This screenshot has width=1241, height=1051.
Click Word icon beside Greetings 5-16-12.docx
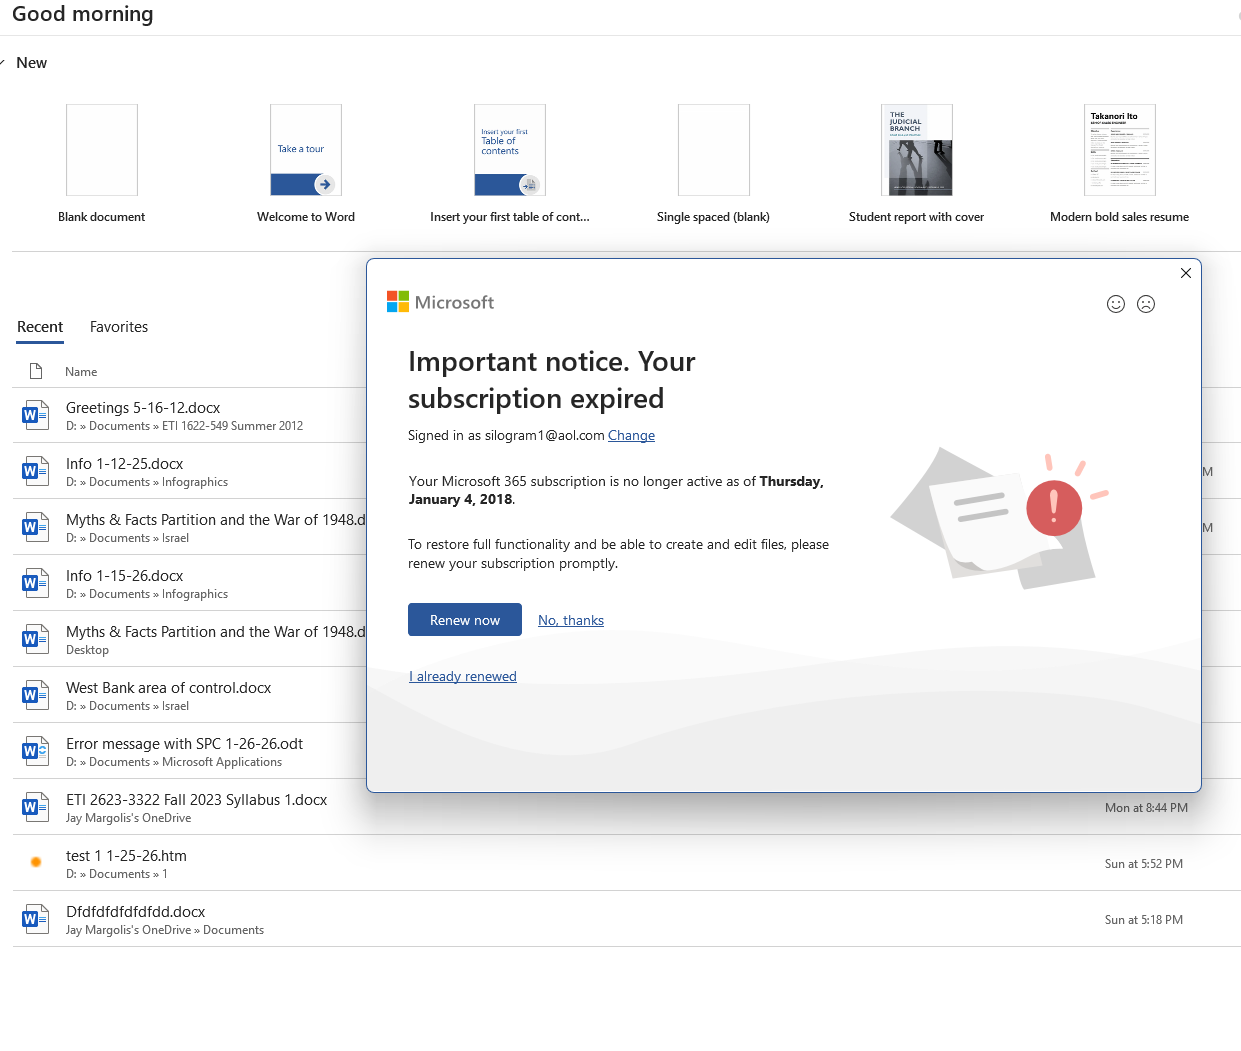tap(35, 415)
